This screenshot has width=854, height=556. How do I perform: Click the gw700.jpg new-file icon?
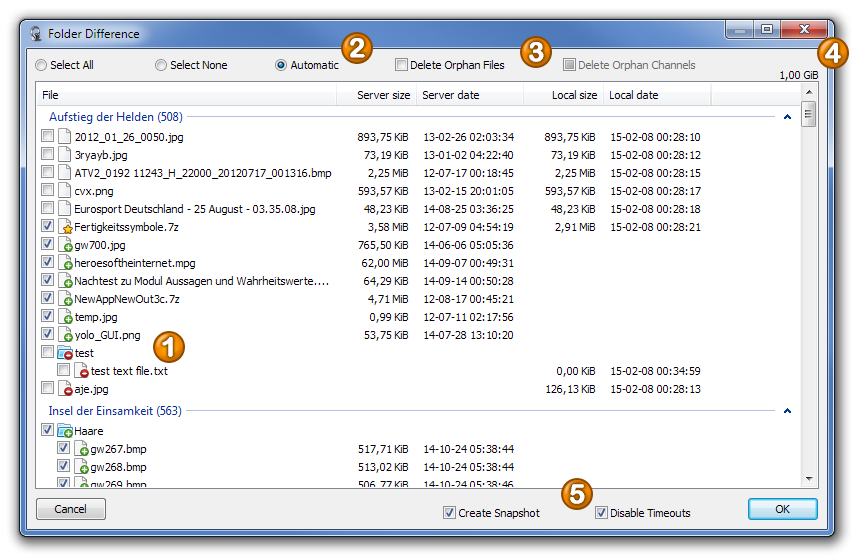pos(65,245)
